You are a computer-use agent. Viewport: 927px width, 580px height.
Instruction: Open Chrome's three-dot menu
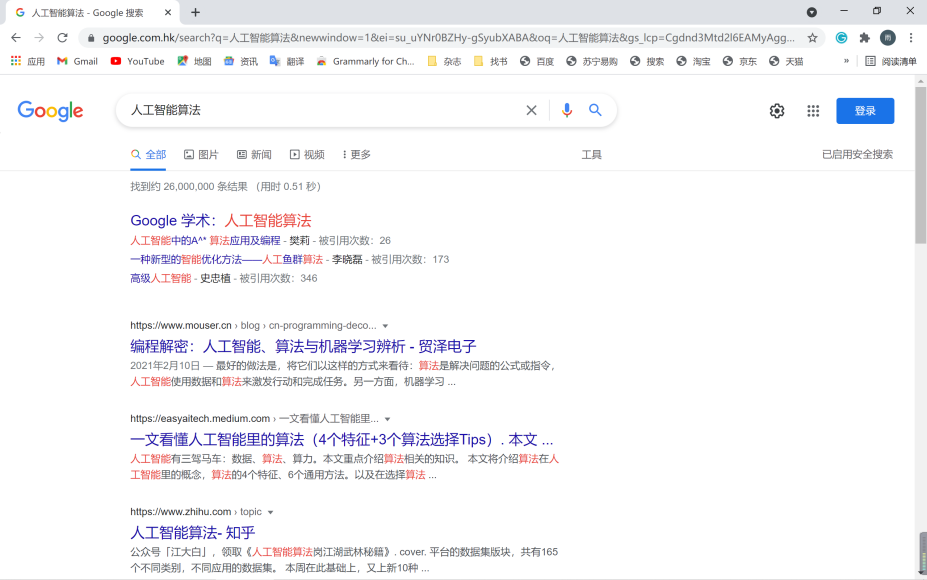point(911,38)
